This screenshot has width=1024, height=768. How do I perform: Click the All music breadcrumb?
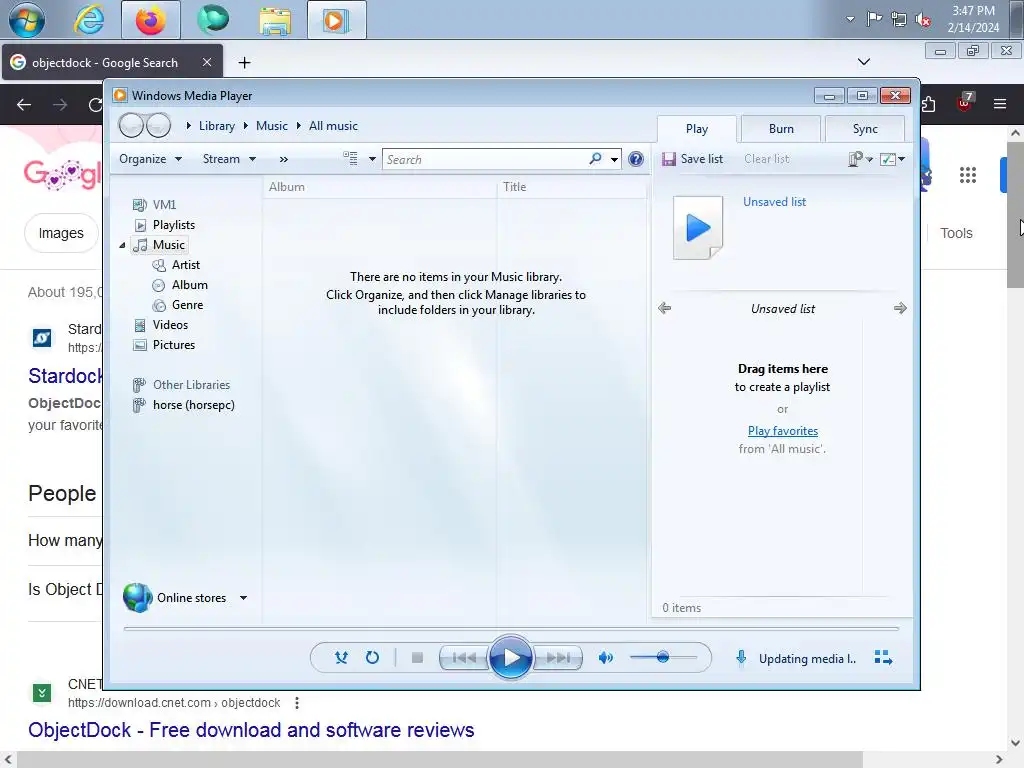coord(333,126)
